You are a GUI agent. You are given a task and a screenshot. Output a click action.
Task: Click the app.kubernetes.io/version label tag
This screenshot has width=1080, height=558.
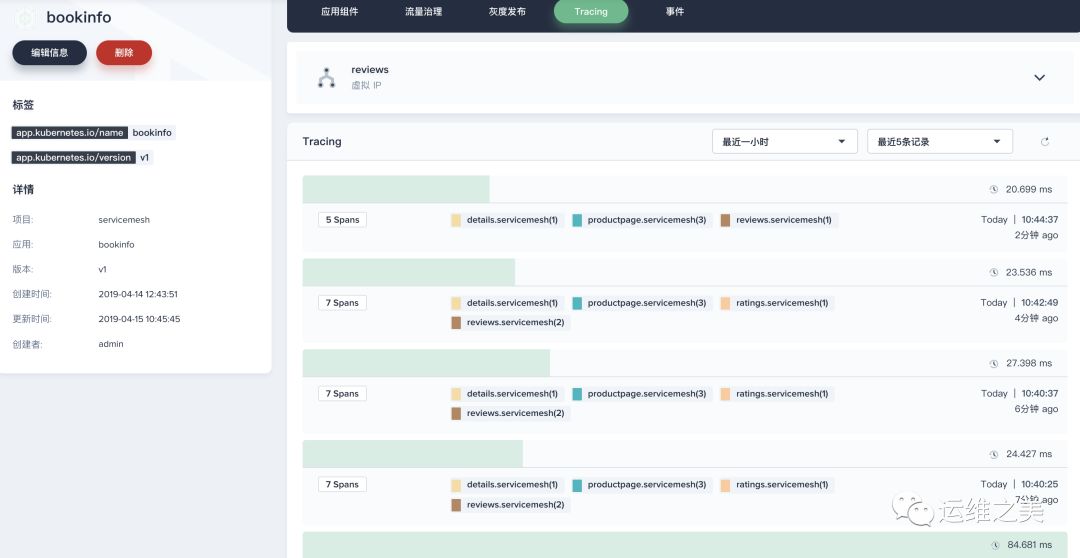click(74, 157)
